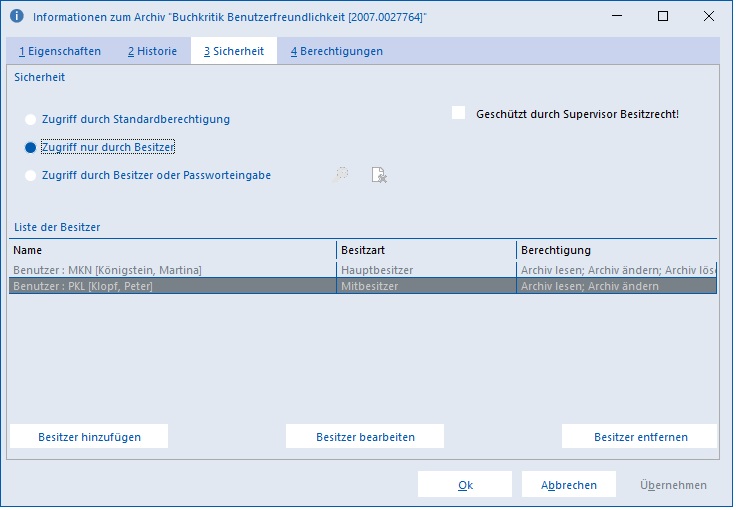Image resolution: width=736 pixels, height=510 pixels.
Task: Click Königstein's 'Archiv lesen; Archiv ändern; Archiv lös' cell
Action: click(x=617, y=270)
